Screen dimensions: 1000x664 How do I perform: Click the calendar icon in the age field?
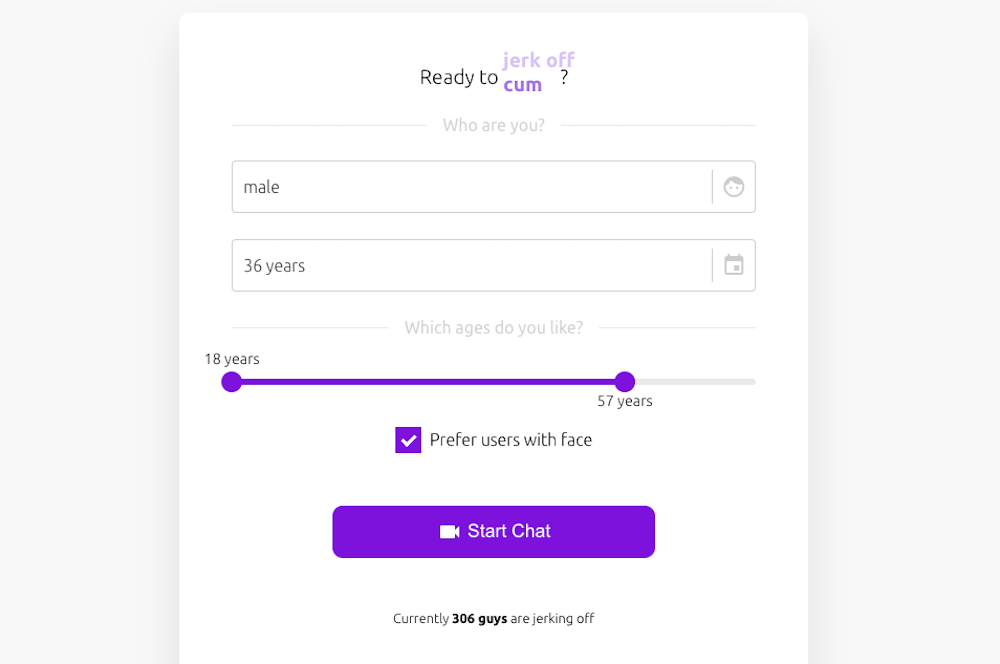click(x=734, y=265)
